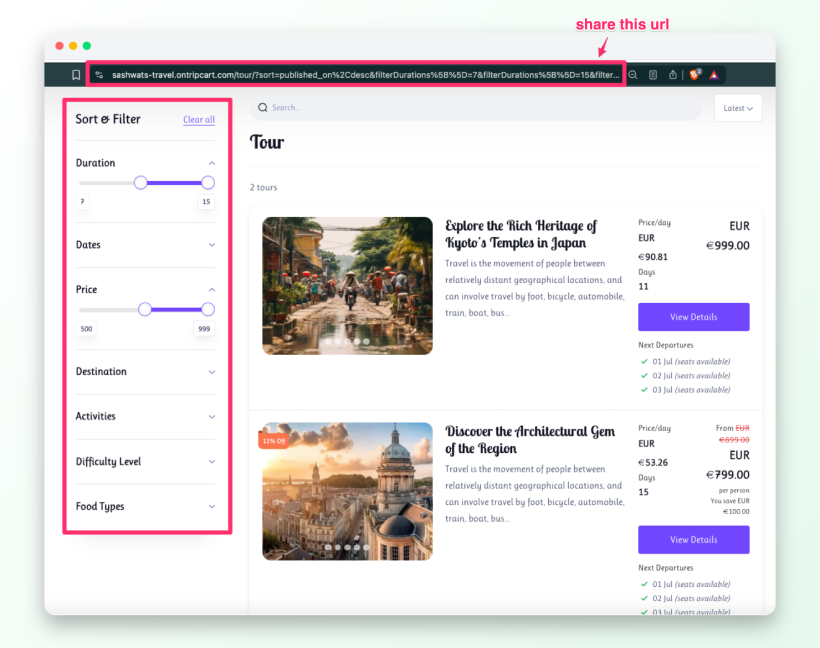Expand the Difficulty Level filter section
The width and height of the screenshot is (820, 648).
pyautogui.click(x=211, y=462)
